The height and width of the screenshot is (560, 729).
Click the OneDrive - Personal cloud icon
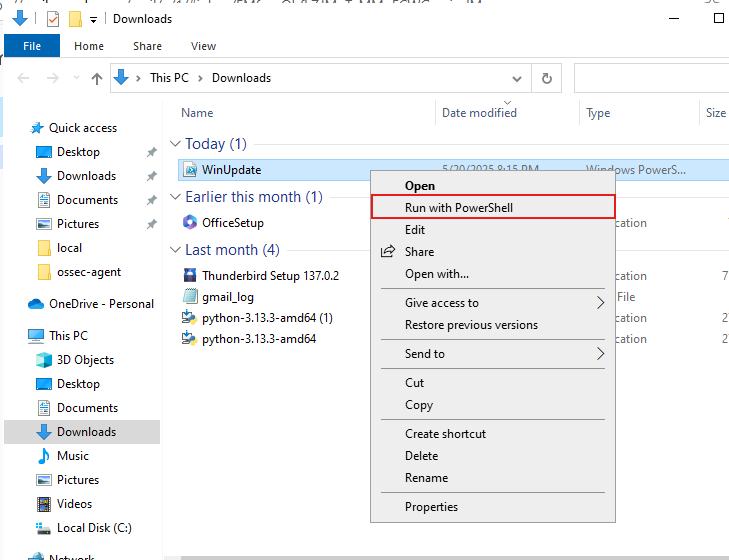[36, 304]
